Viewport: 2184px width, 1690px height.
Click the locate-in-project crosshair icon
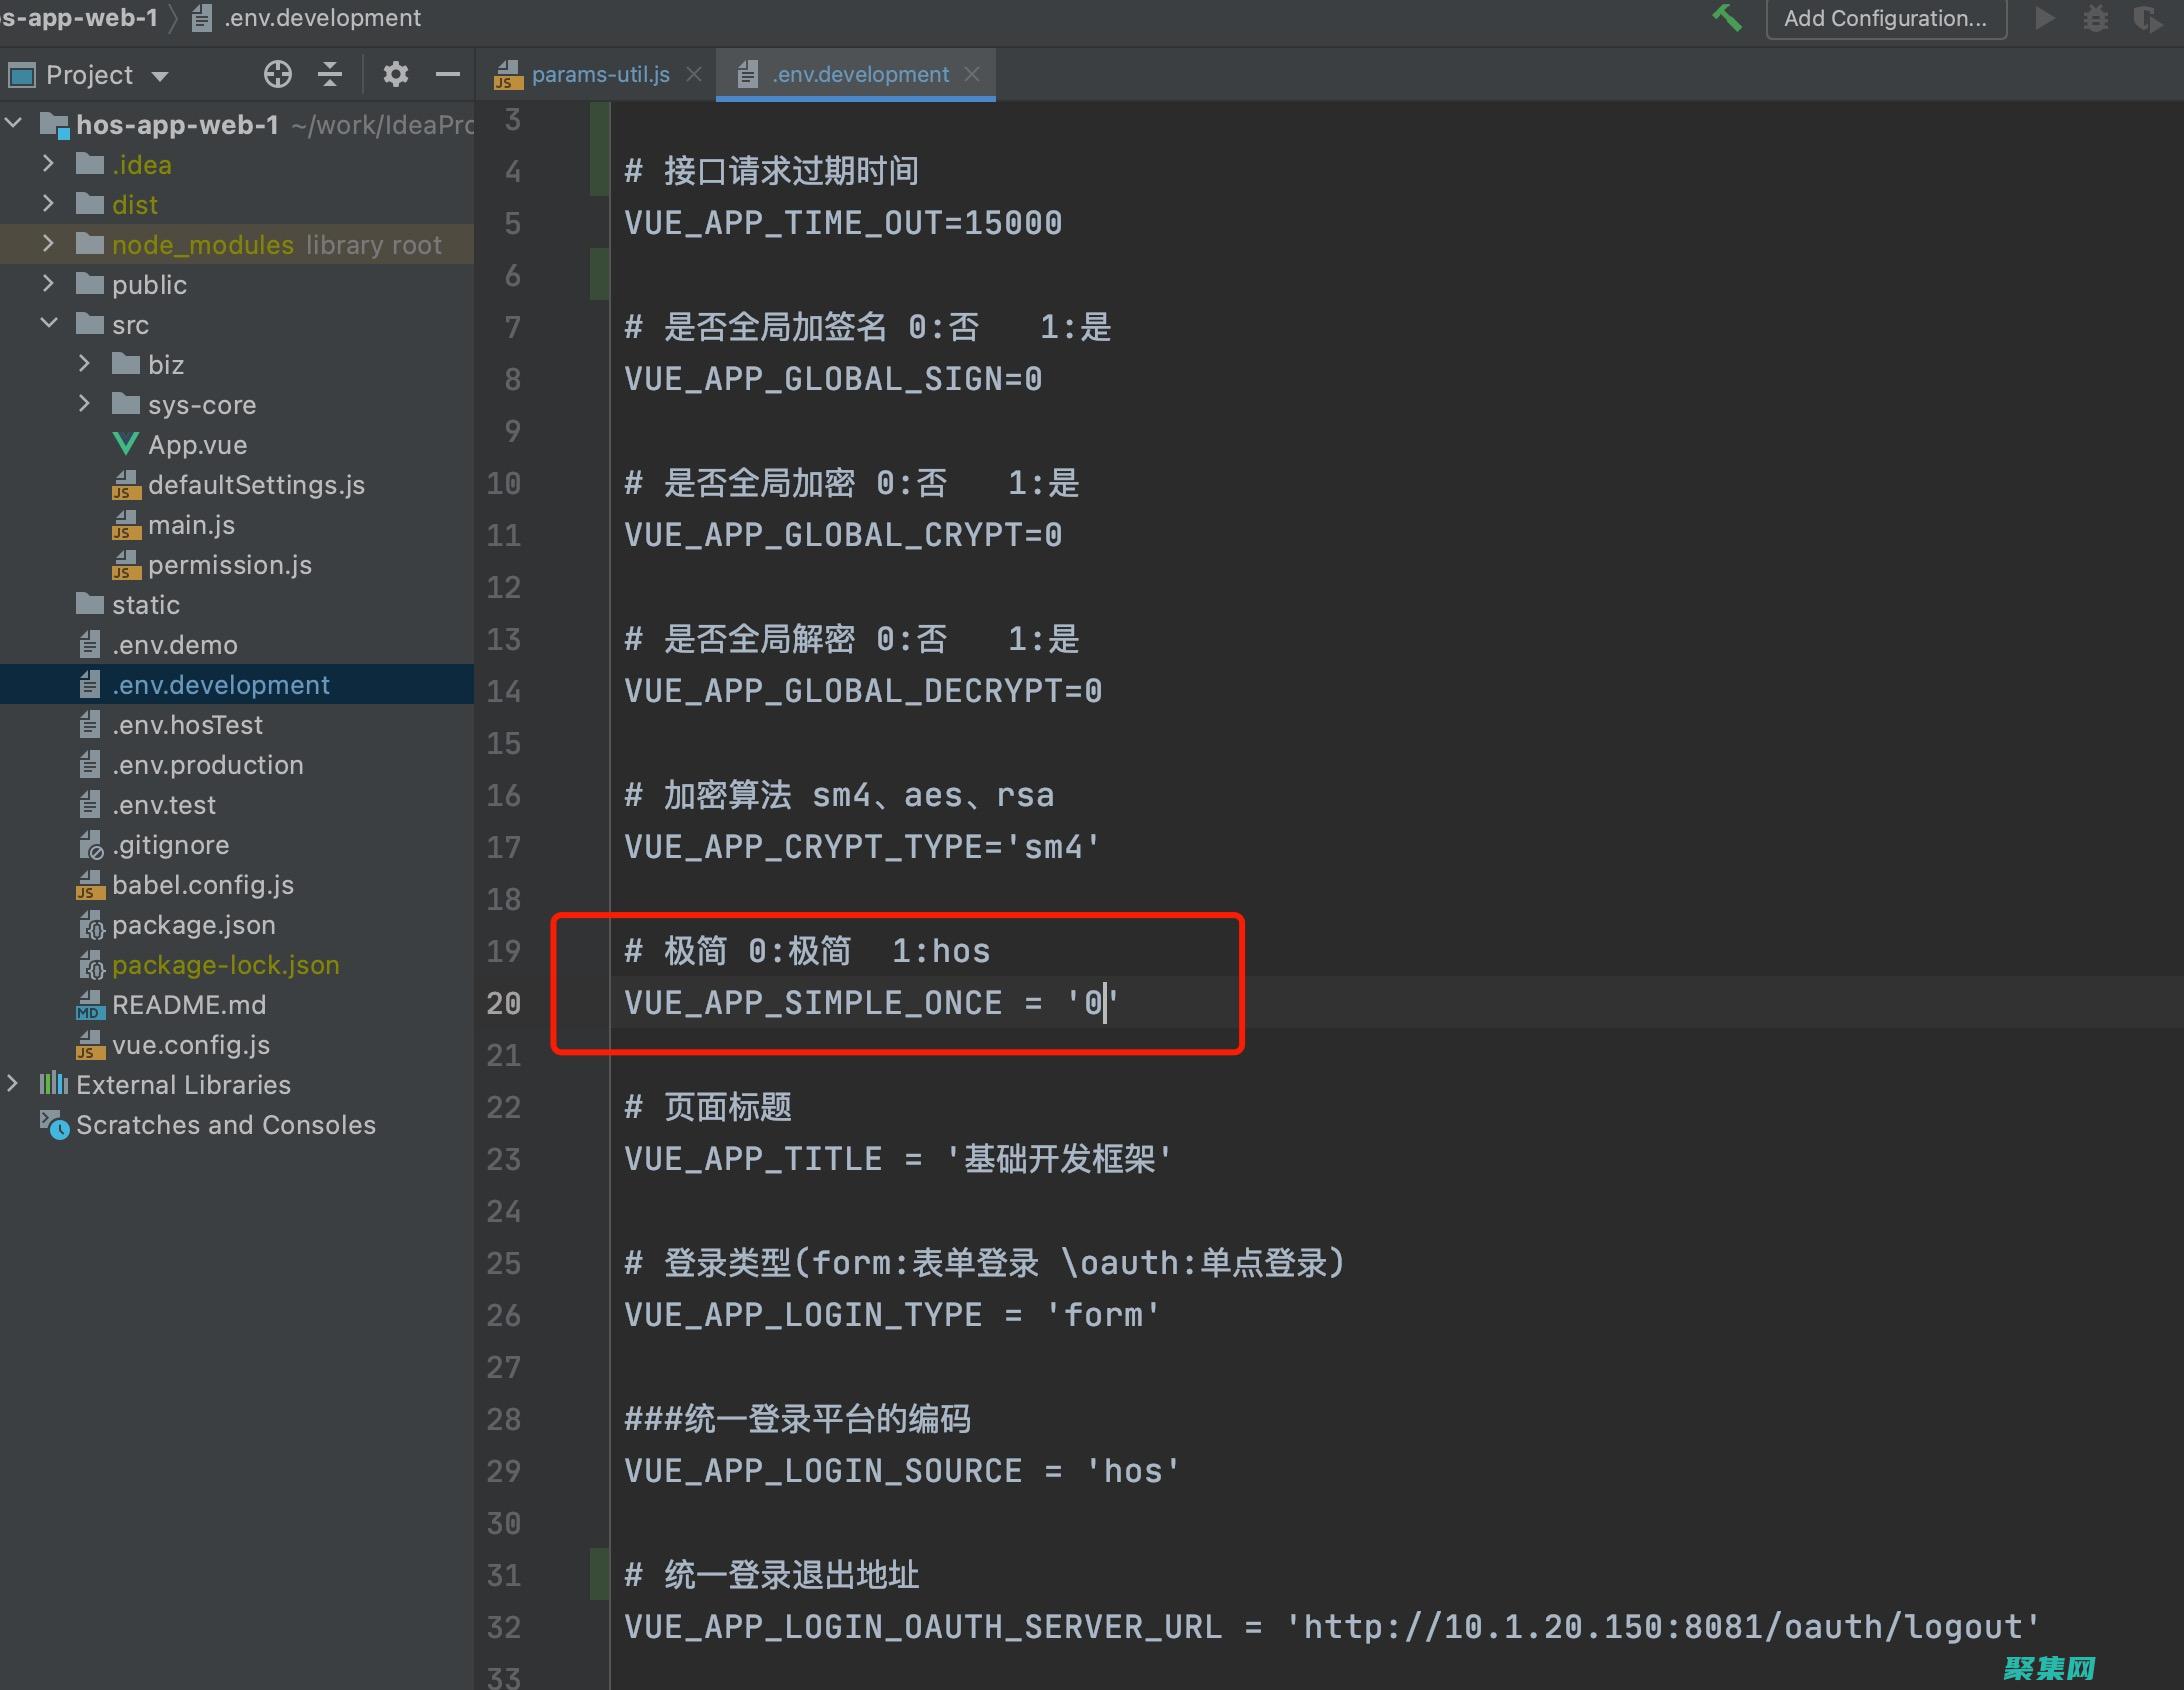pyautogui.click(x=277, y=74)
